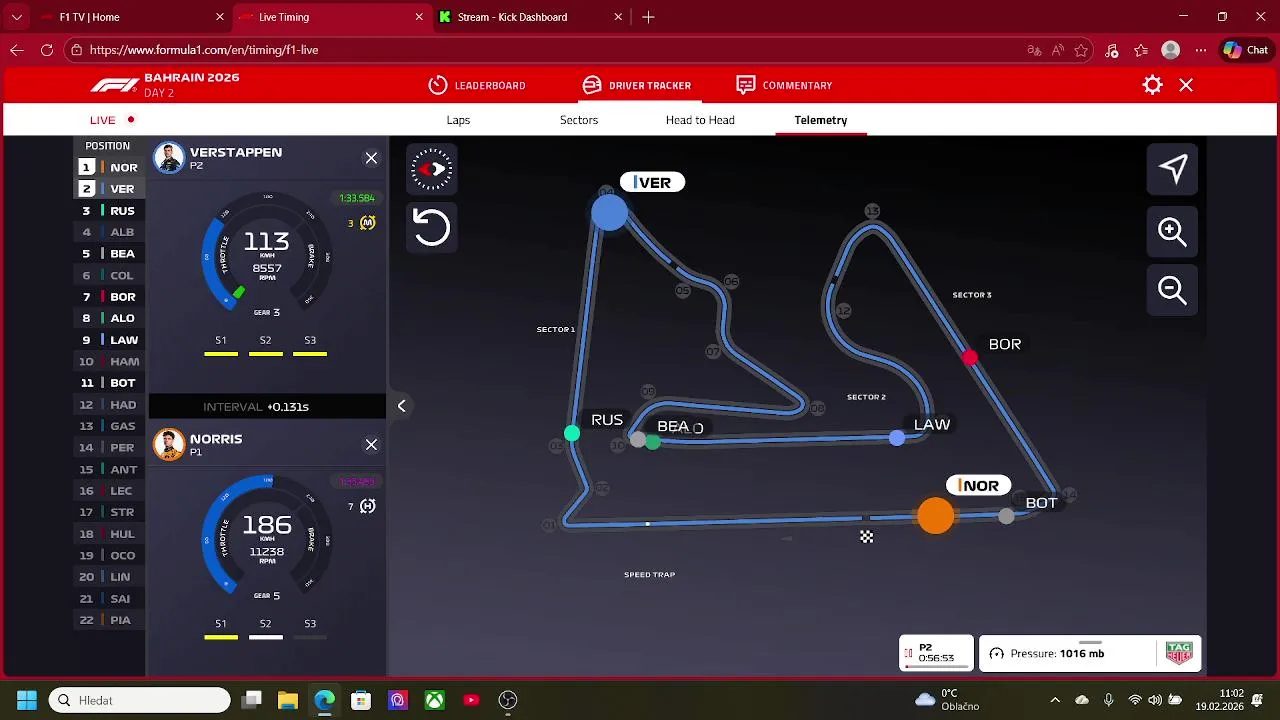Zoom out on the track map
The image size is (1280, 720).
tap(1173, 290)
